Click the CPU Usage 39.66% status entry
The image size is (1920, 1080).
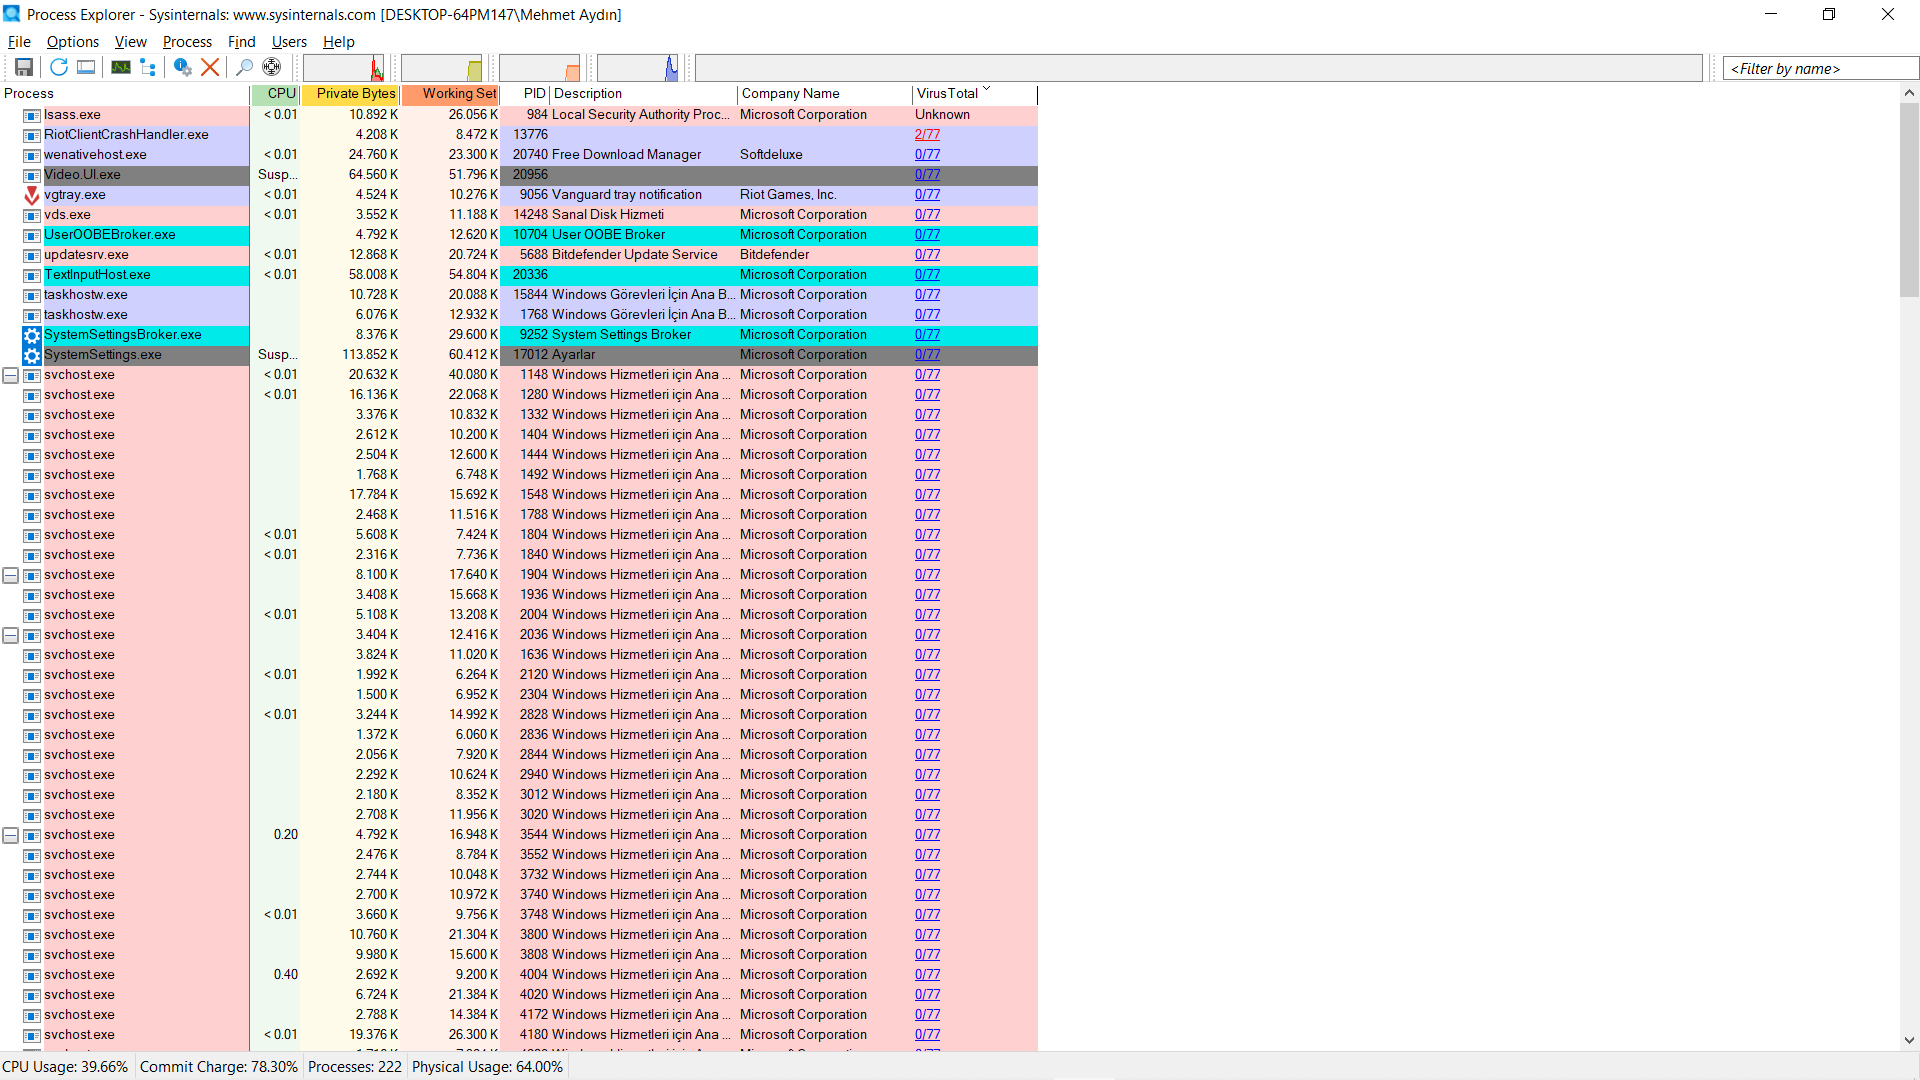pyautogui.click(x=66, y=1067)
